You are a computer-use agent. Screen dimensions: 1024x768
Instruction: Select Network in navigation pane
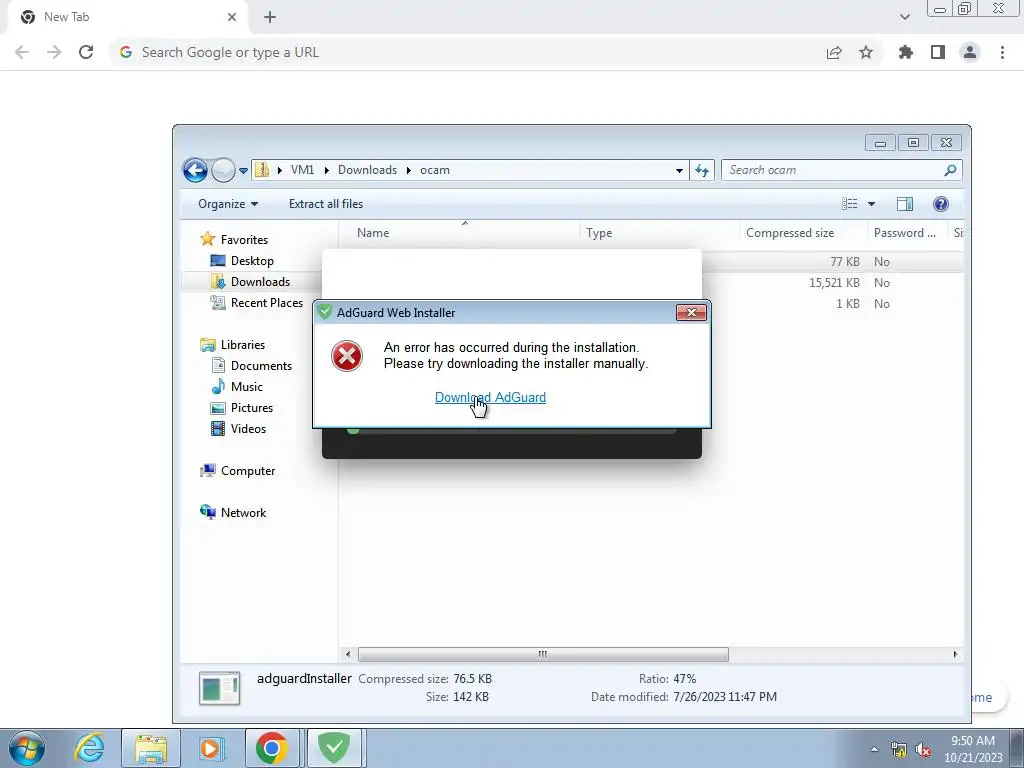pos(243,513)
